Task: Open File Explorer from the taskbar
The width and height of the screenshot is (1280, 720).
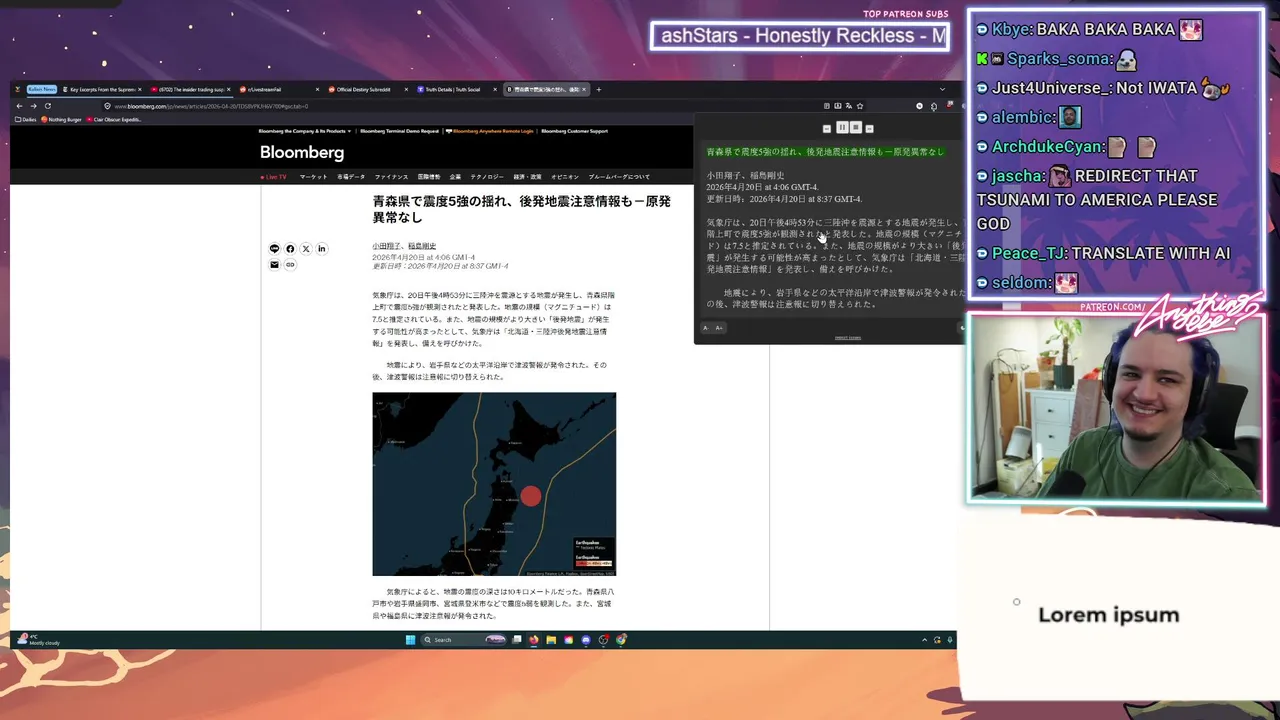Action: click(551, 640)
